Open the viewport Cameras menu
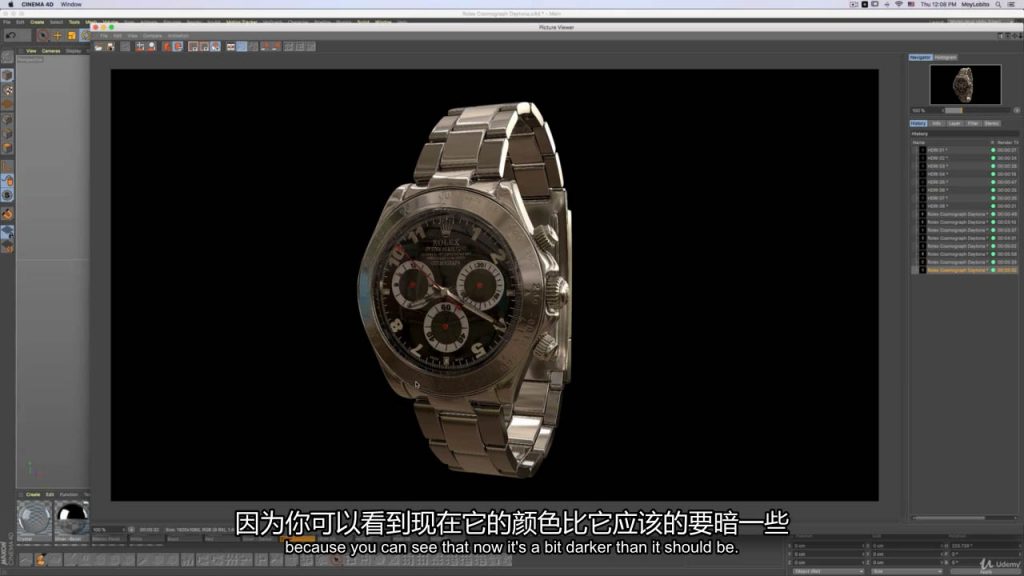Viewport: 1024px width, 576px height. (x=51, y=50)
